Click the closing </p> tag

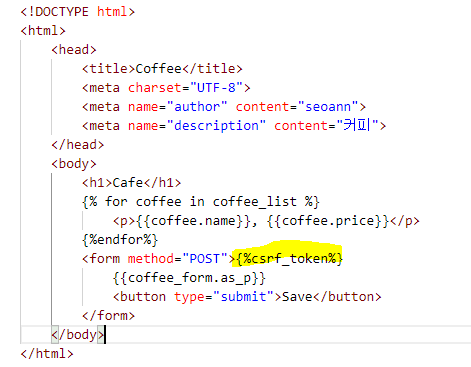(405, 221)
